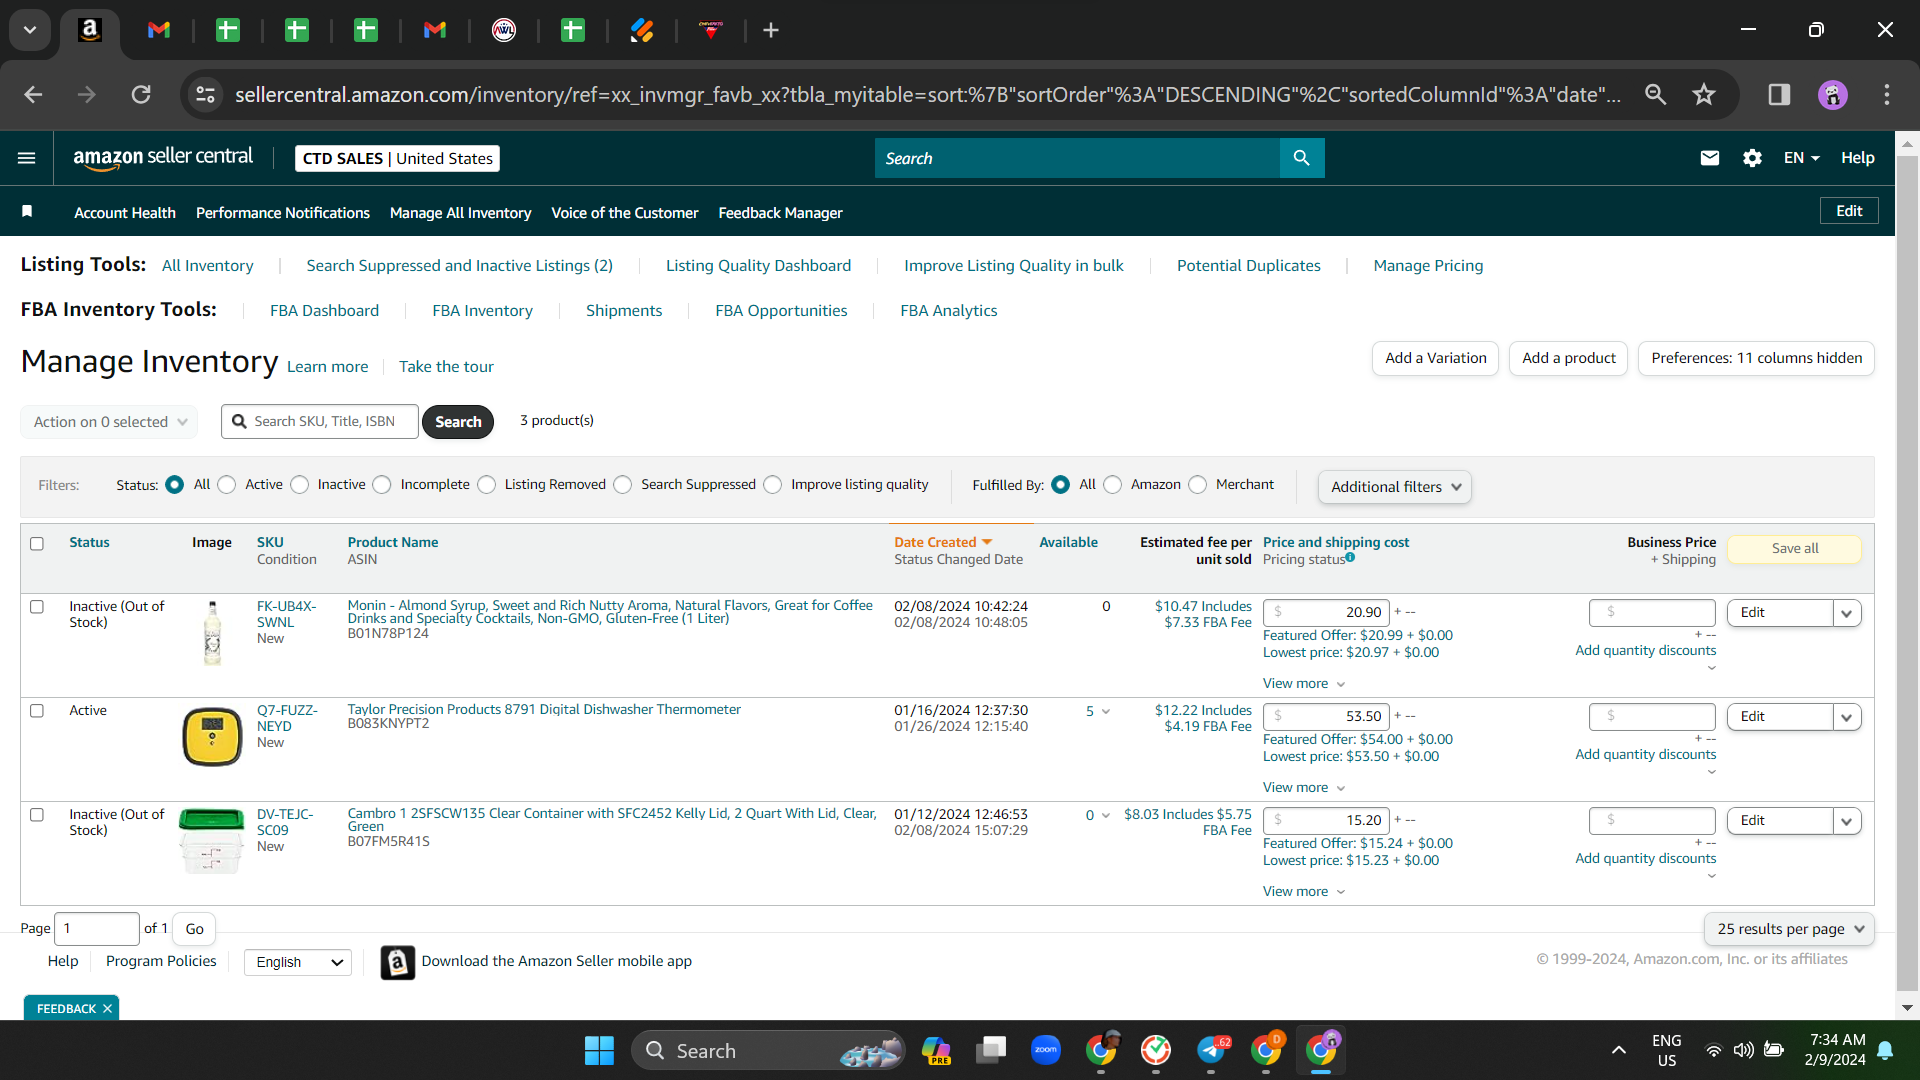Open the English language selector at the bottom
This screenshot has width=1920, height=1080.
click(x=298, y=962)
